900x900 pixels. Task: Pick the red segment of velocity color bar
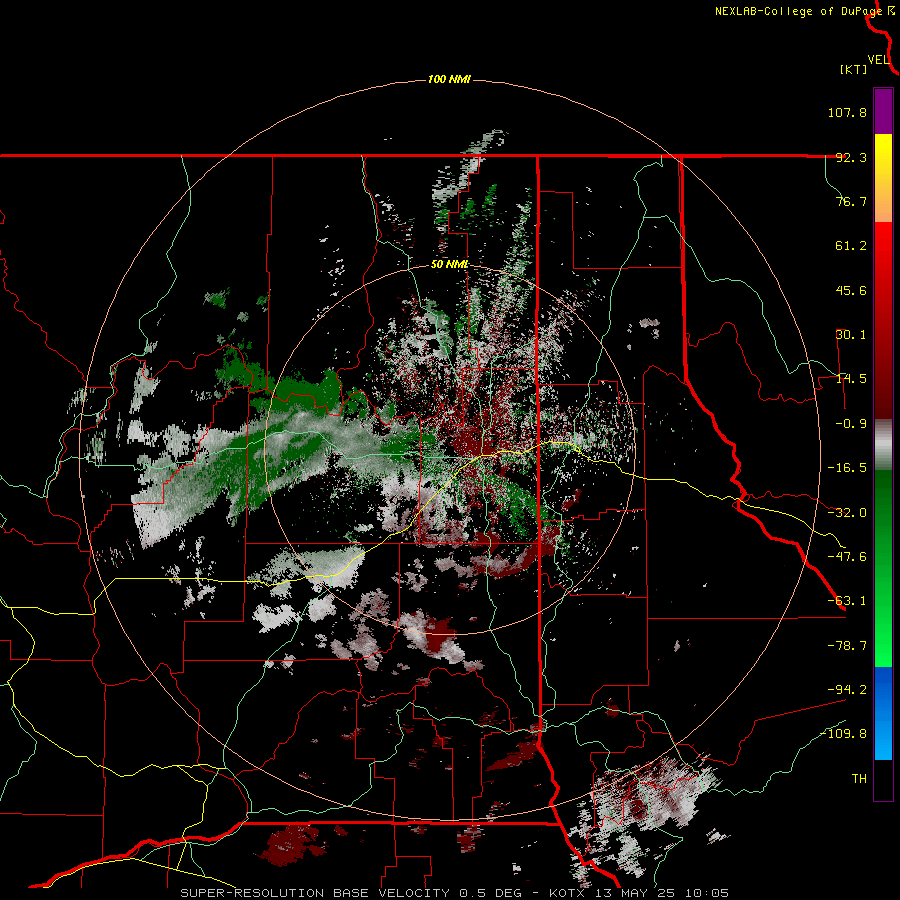[x=883, y=320]
